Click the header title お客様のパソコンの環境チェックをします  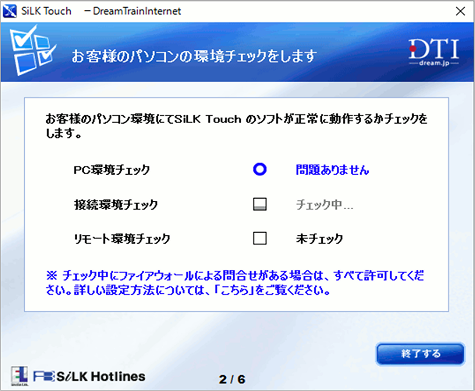(x=194, y=56)
